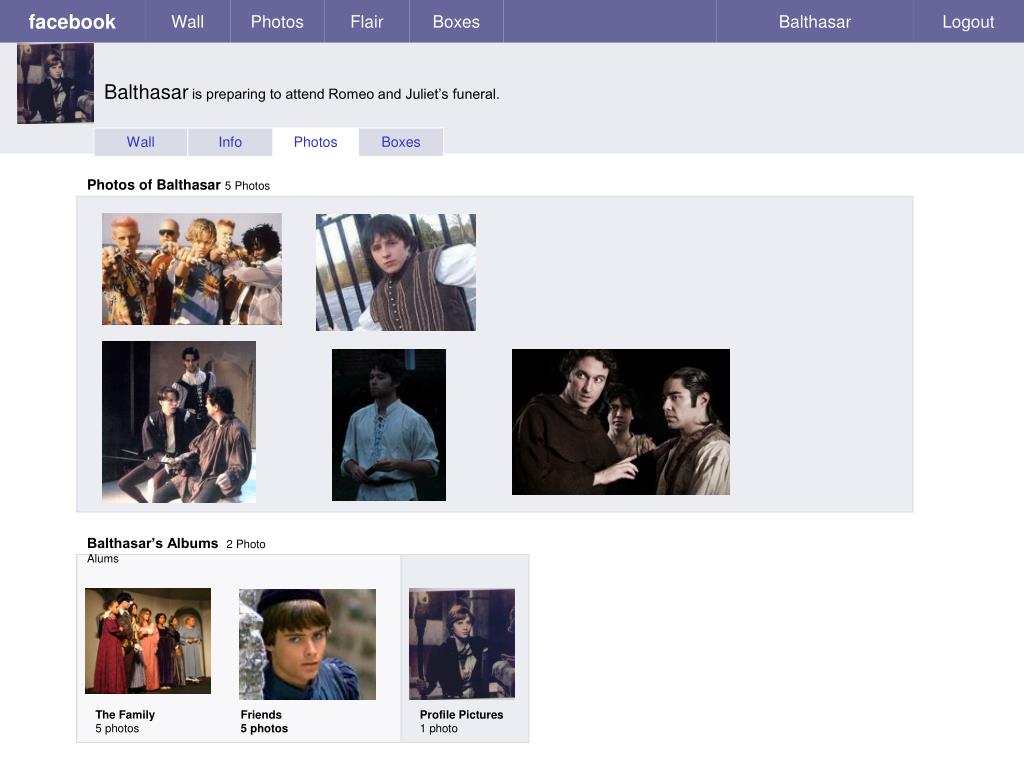Click '1 photo' under Profile Pictures
The image size is (1024, 768).
click(439, 728)
